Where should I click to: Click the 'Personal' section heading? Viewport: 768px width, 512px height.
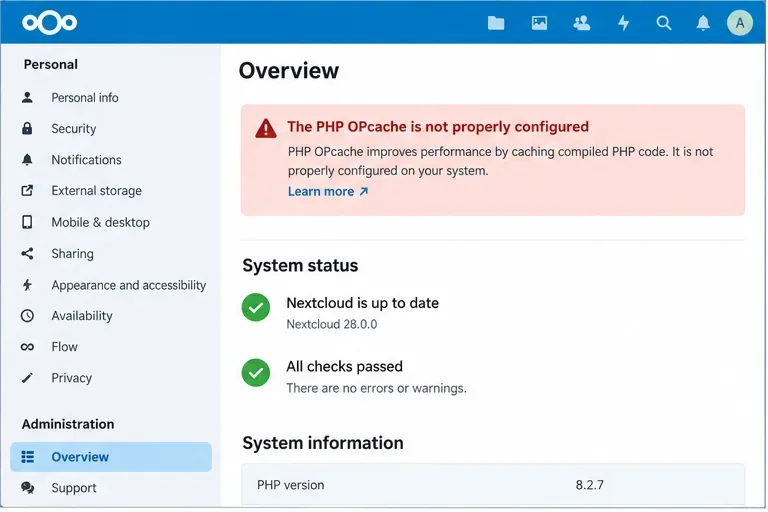click(50, 64)
